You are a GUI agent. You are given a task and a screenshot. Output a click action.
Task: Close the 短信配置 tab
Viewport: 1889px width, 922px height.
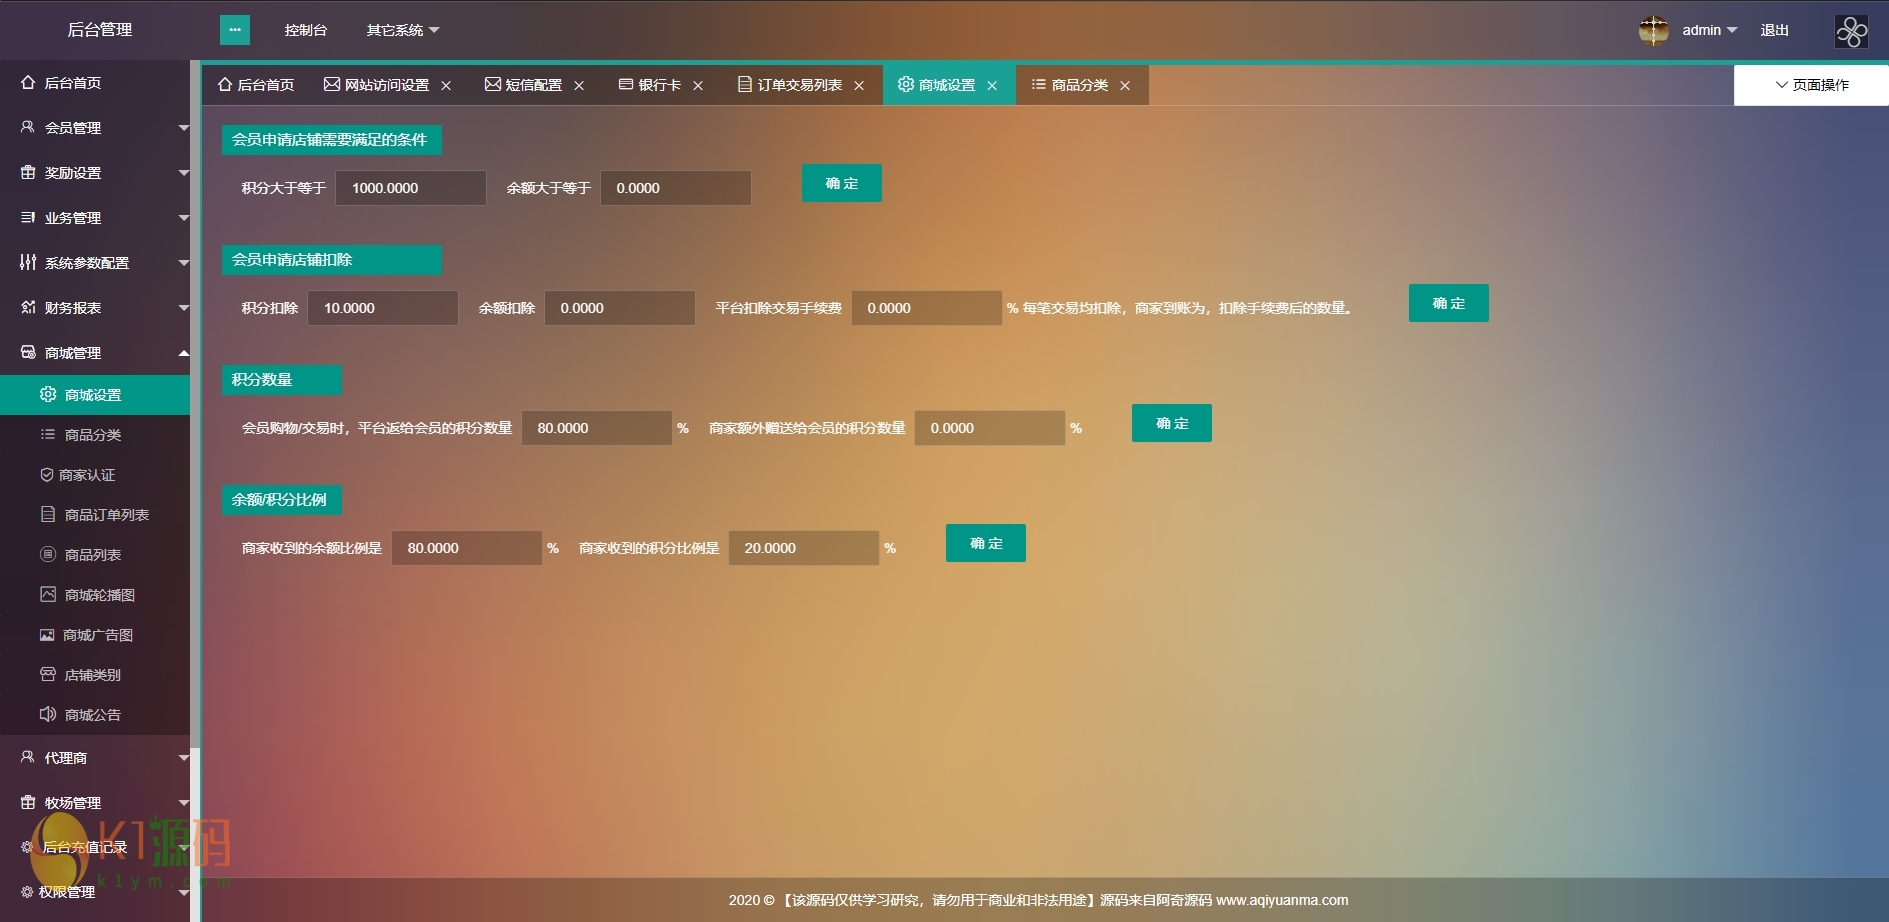579,86
